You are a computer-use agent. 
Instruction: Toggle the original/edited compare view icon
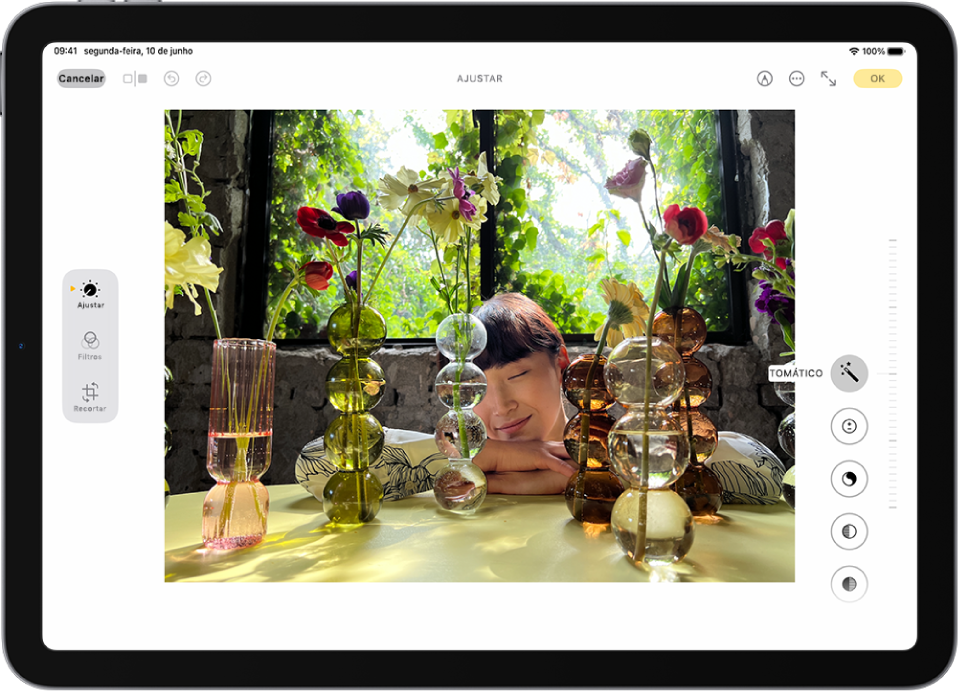pos(135,78)
